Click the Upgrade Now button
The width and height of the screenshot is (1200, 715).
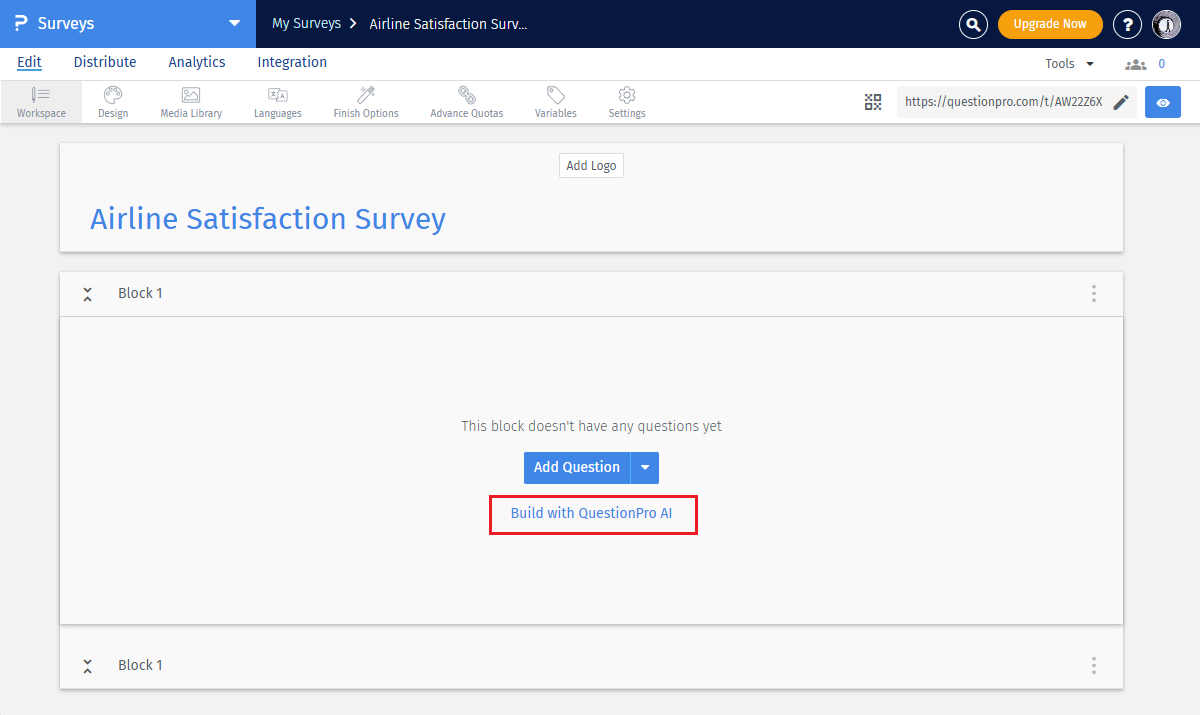point(1049,24)
